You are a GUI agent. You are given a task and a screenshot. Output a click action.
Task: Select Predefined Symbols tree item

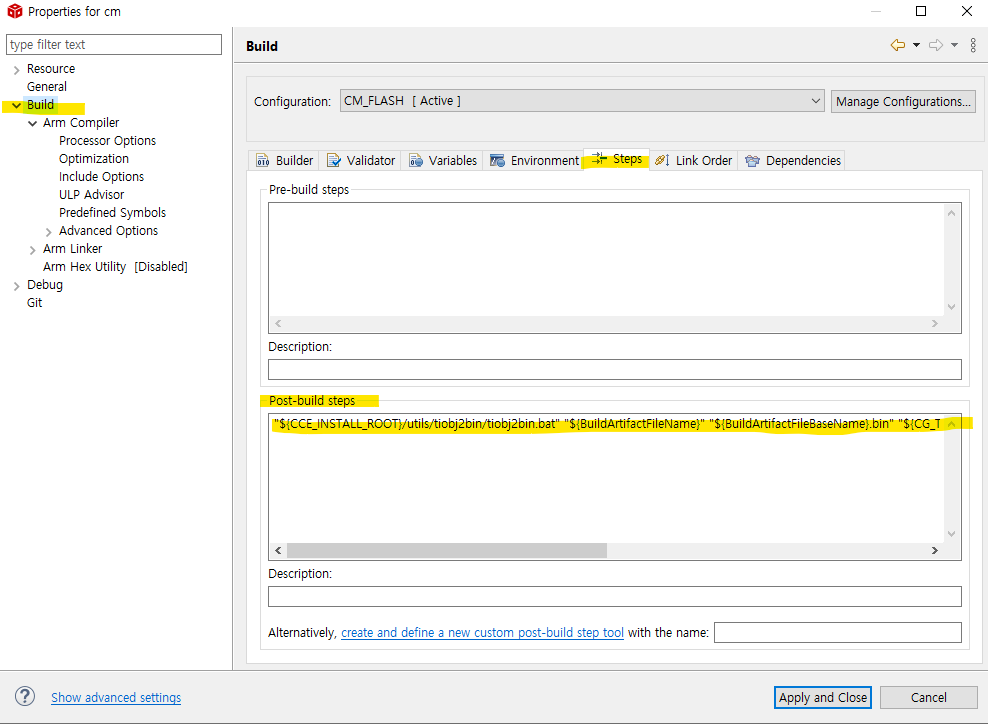[112, 212]
